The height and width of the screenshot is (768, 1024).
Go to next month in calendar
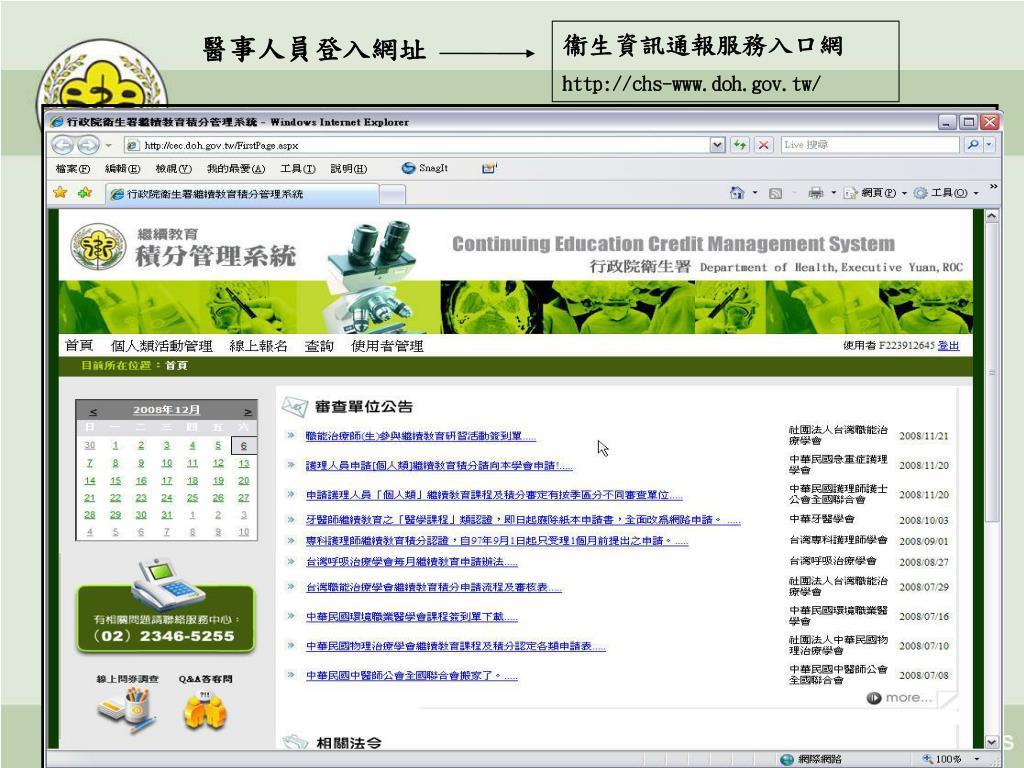[x=248, y=411]
